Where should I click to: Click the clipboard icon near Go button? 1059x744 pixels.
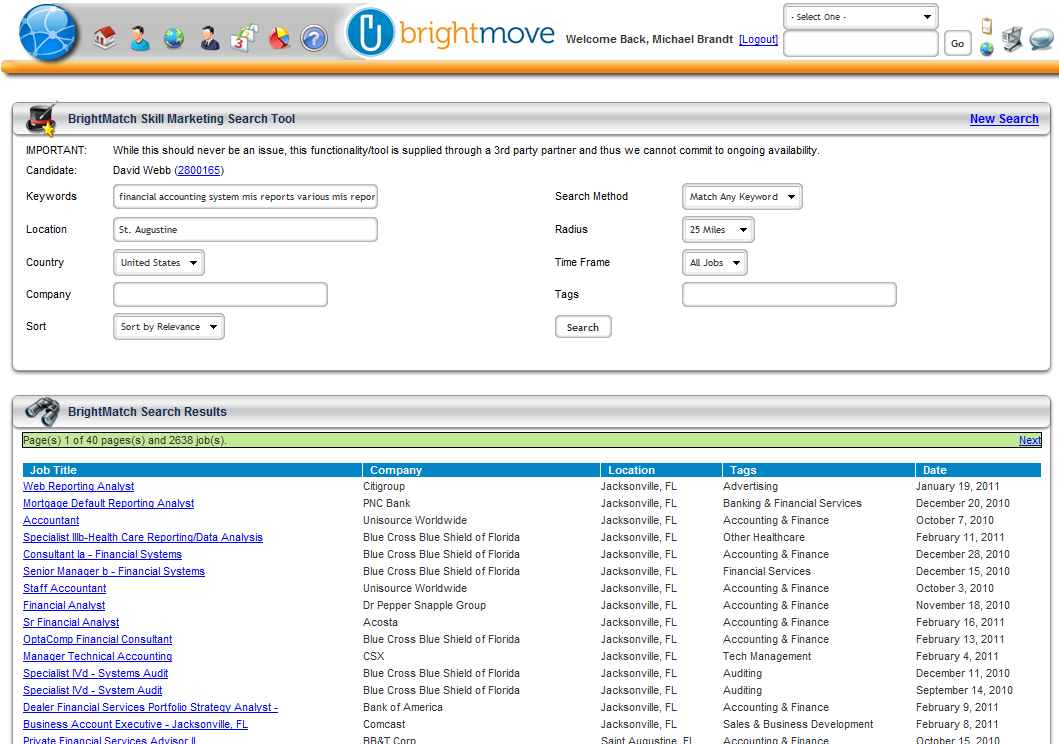coord(987,26)
